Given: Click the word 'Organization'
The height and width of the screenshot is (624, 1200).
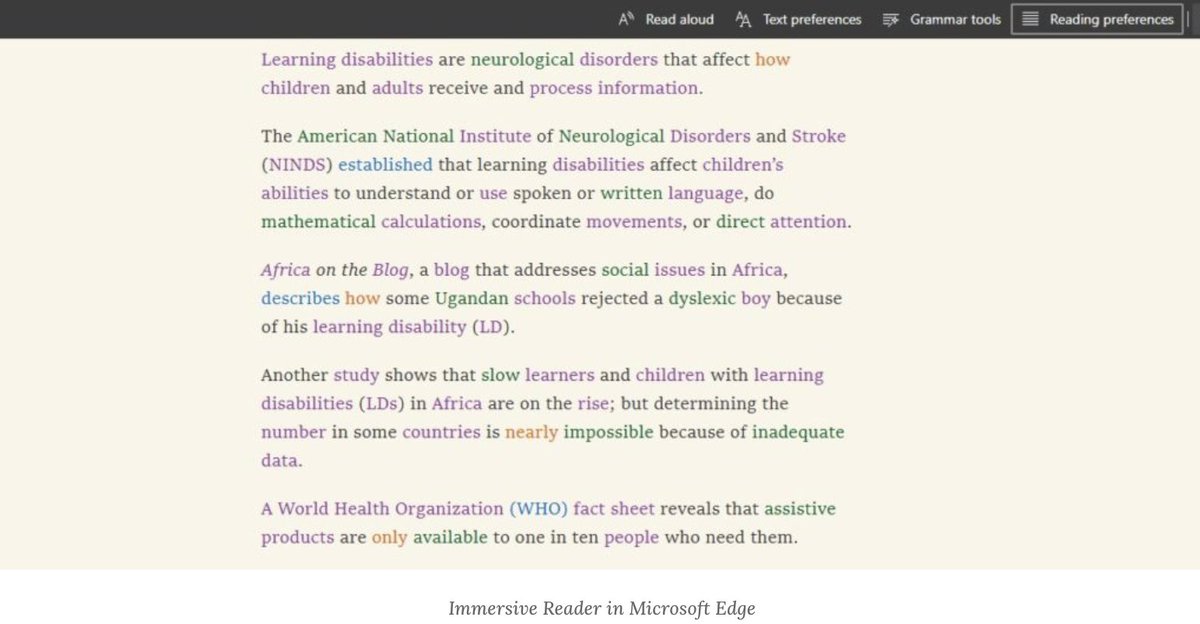Looking at the screenshot, I should click(x=449, y=508).
